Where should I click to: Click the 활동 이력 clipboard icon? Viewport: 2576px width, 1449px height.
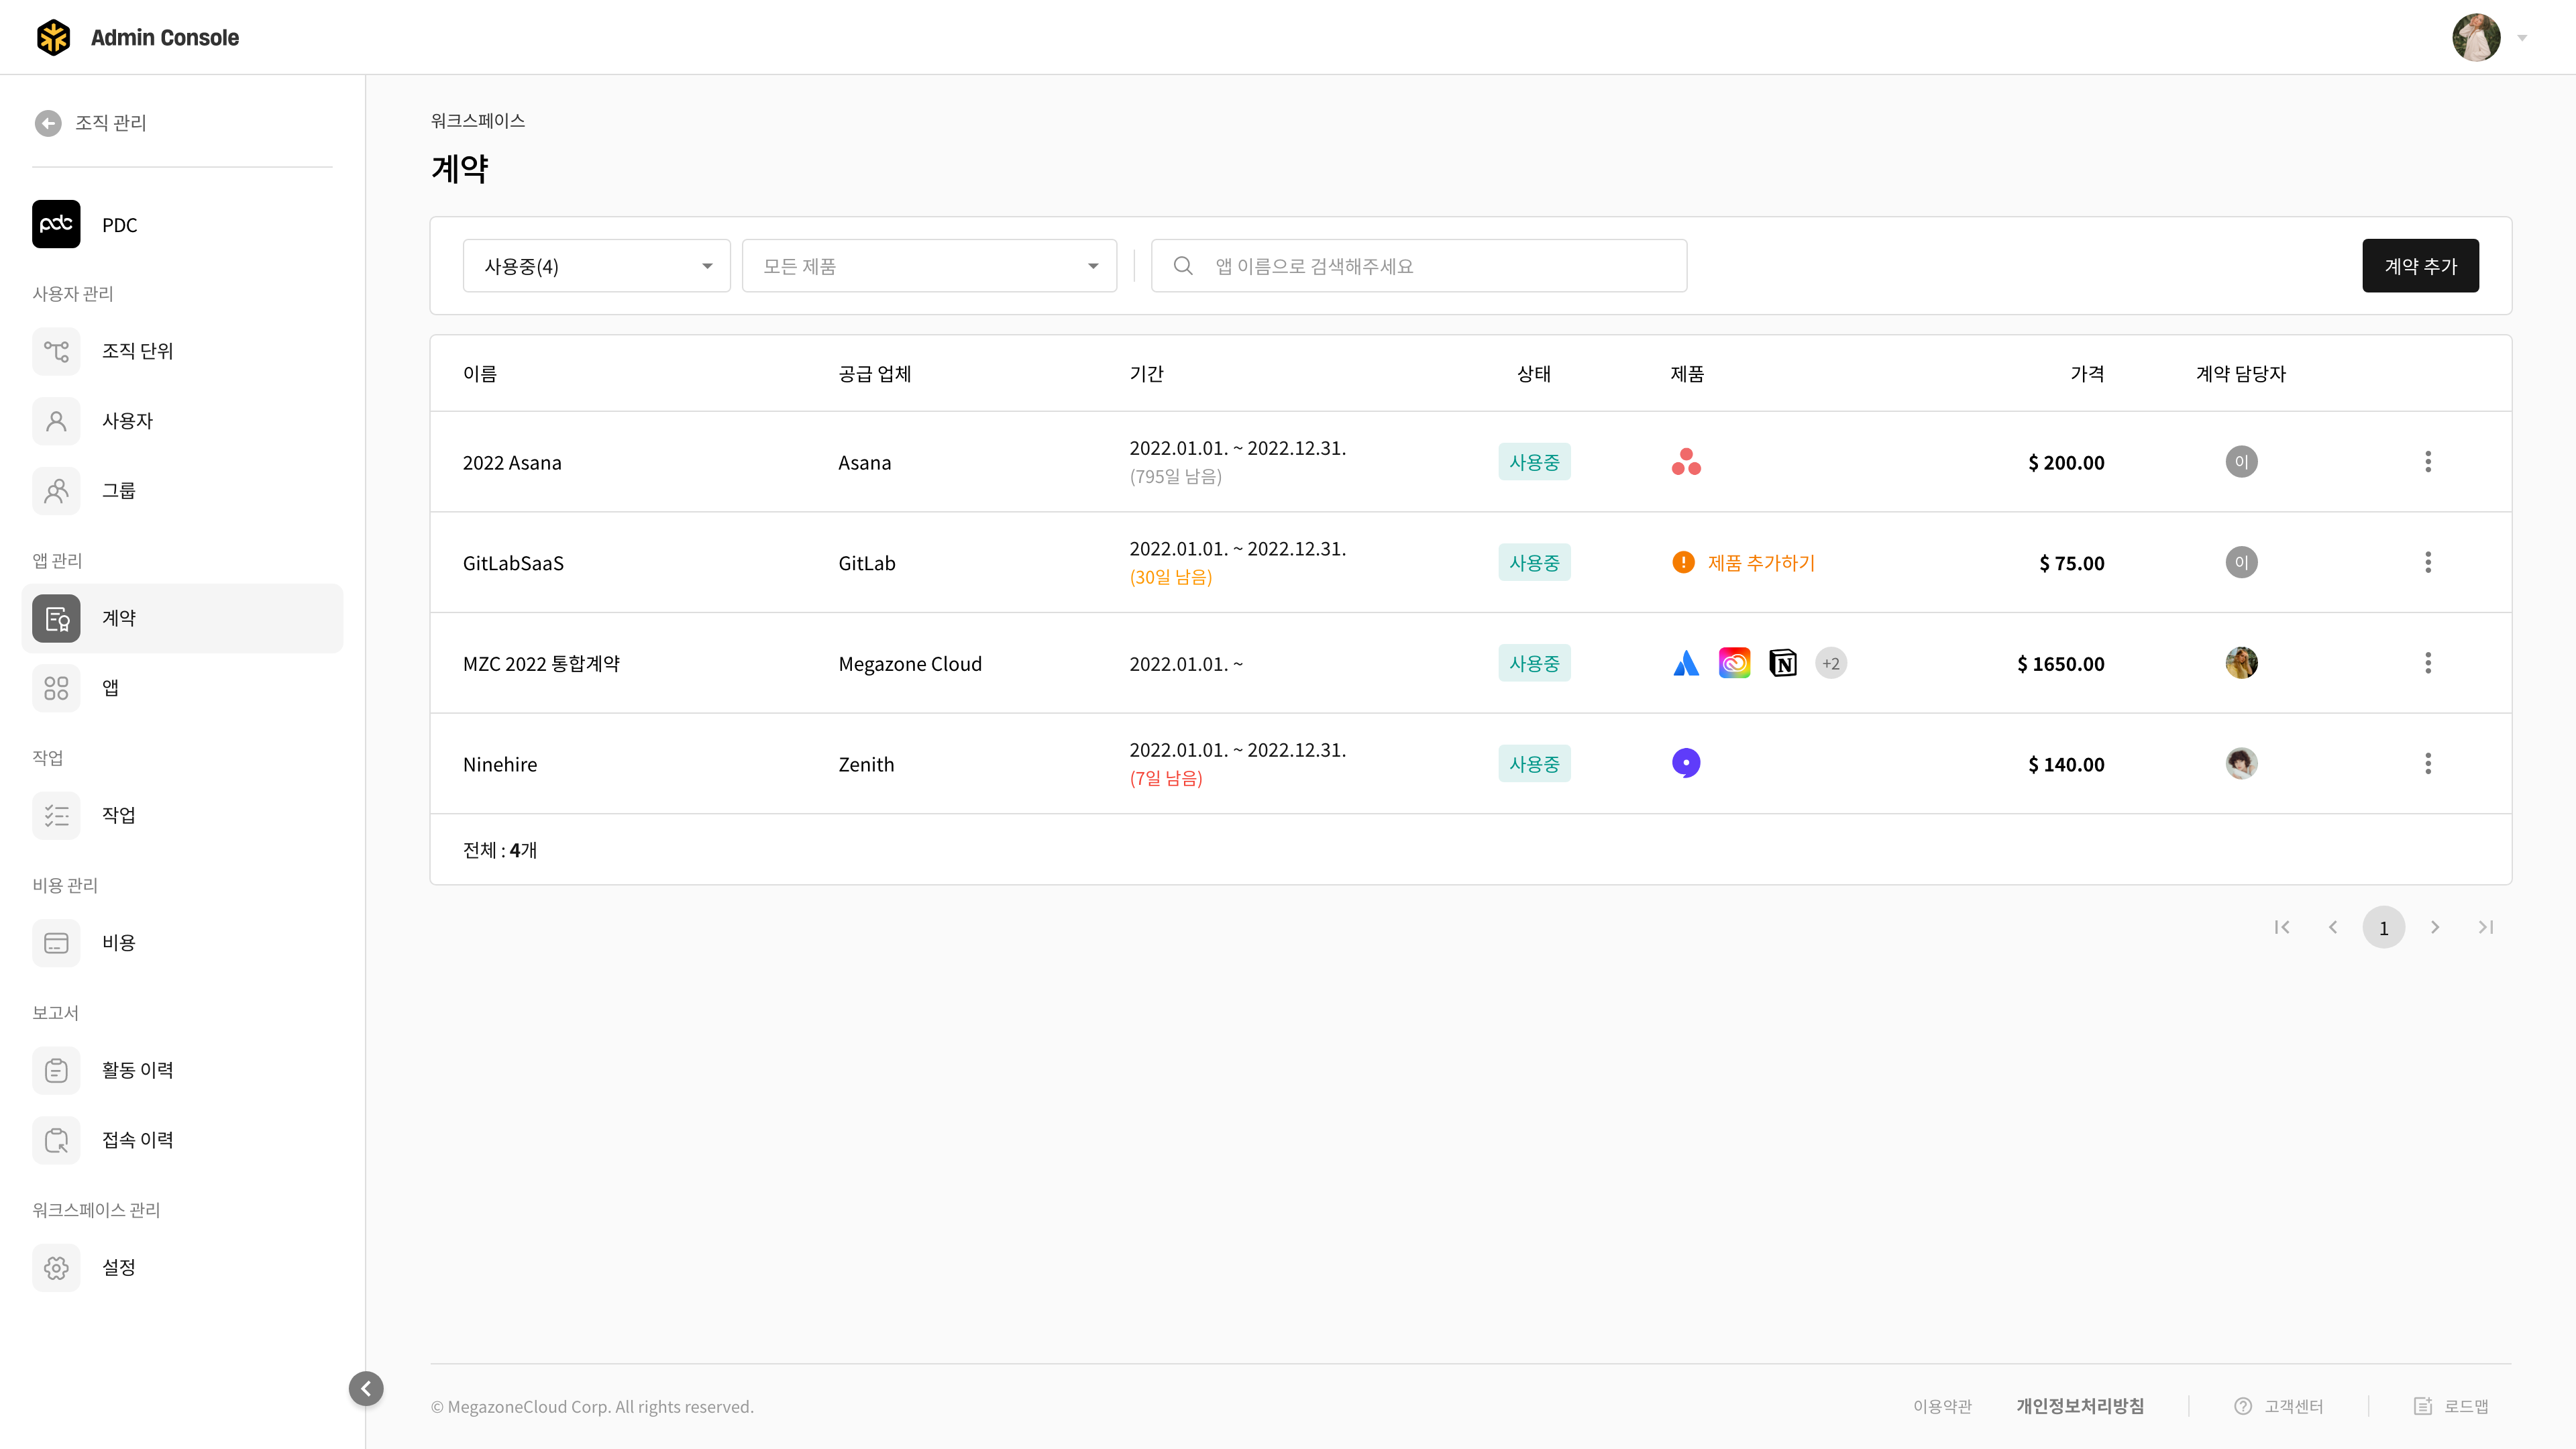click(x=56, y=1070)
